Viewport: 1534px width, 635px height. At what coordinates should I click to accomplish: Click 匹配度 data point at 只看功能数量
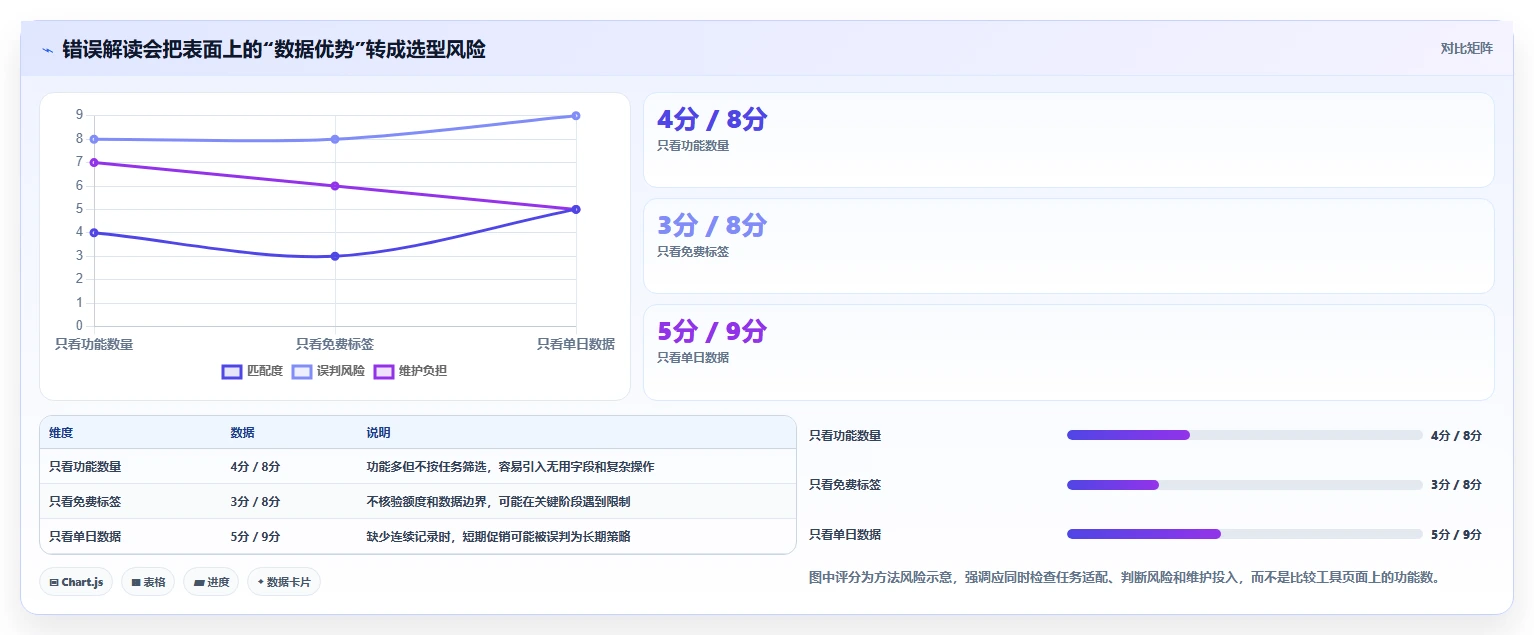[x=94, y=233]
